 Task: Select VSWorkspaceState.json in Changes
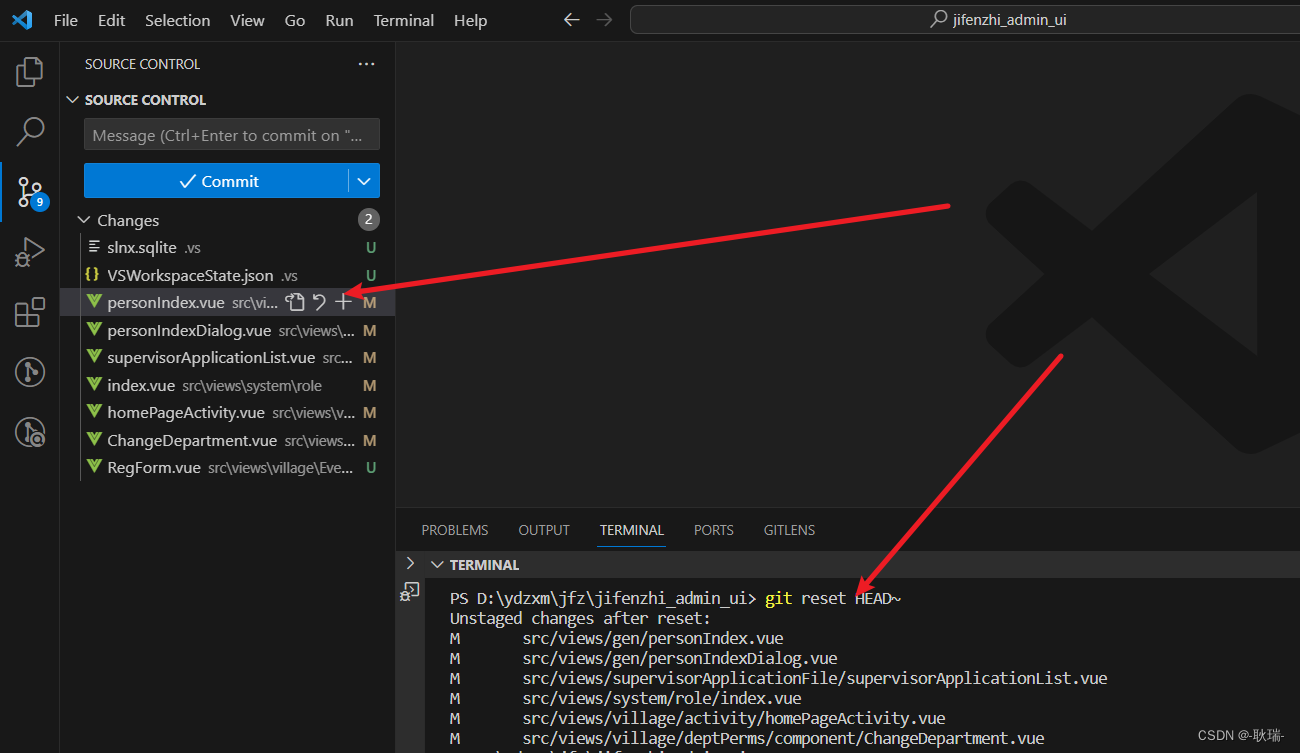click(227, 275)
